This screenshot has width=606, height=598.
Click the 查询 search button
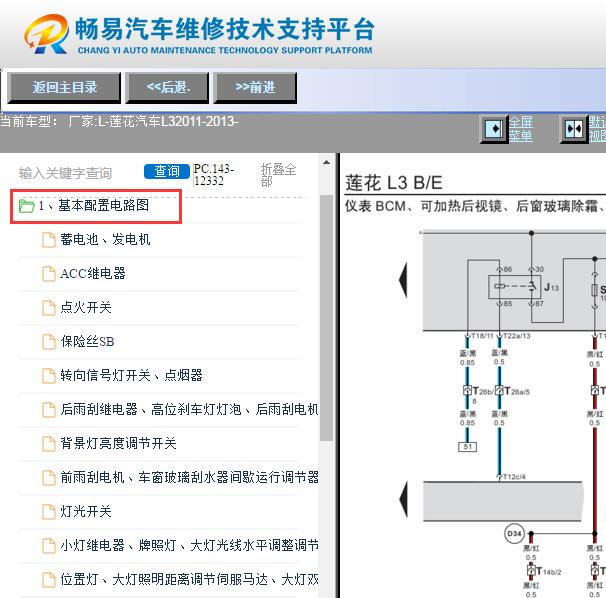(x=167, y=171)
